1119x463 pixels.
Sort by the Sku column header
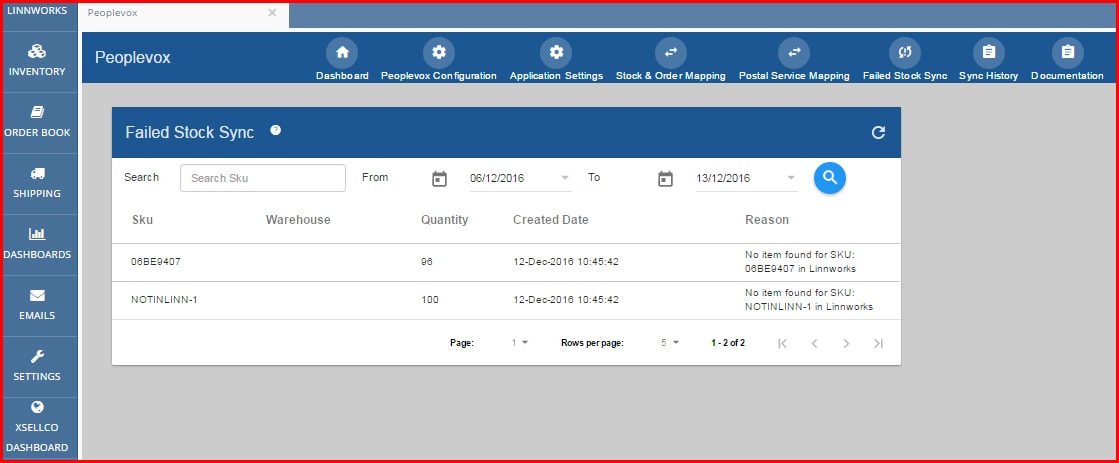(x=143, y=220)
